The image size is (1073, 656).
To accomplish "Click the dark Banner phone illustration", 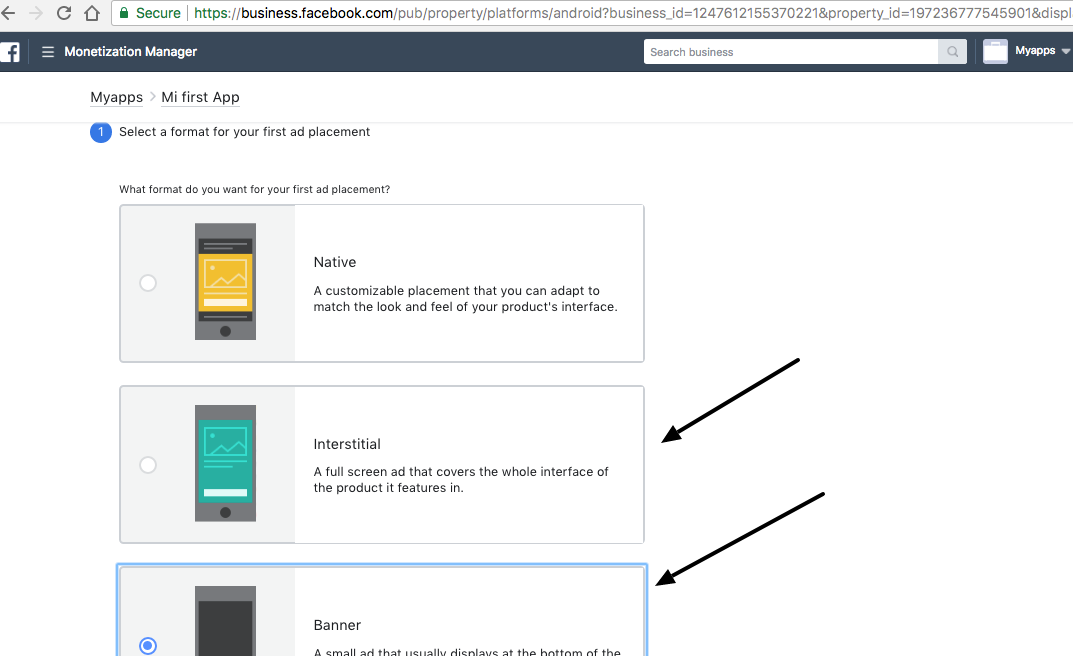I will click(x=225, y=621).
